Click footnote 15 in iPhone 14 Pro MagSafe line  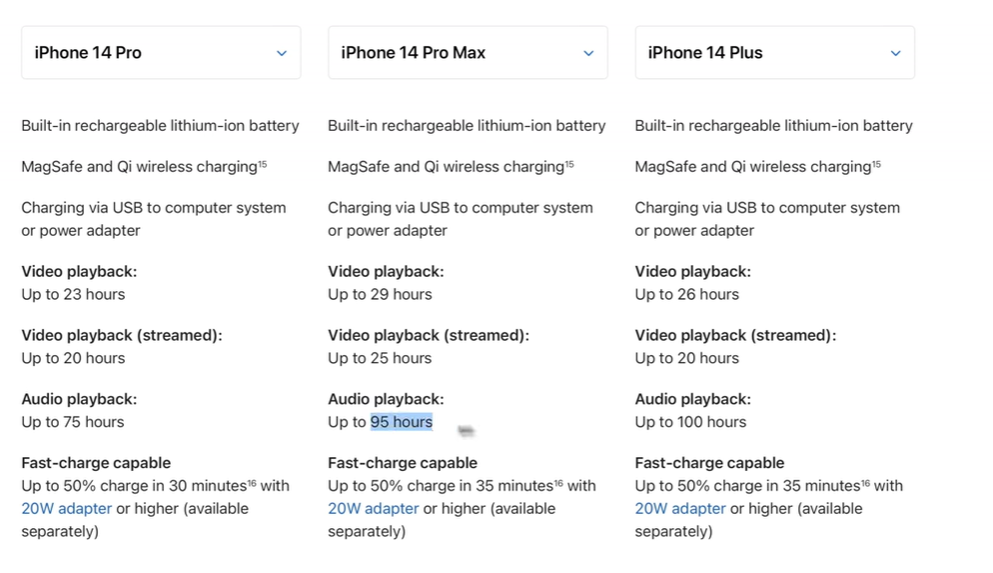pyautogui.click(x=262, y=164)
